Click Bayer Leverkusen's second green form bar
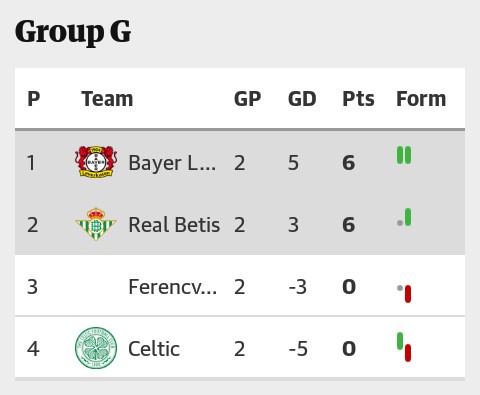 pos(408,155)
